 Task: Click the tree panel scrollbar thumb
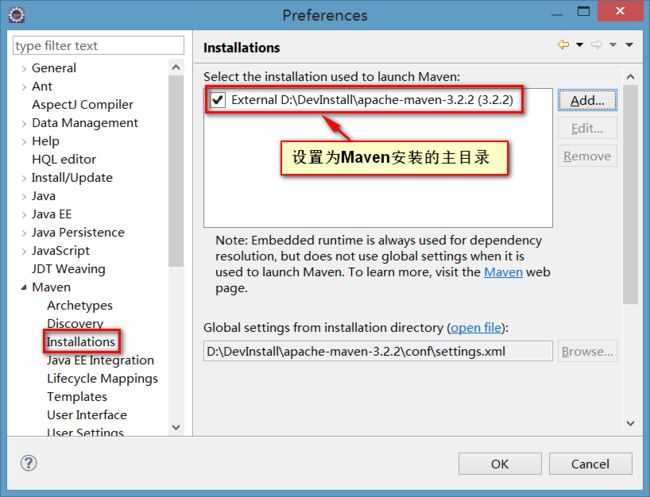(176, 171)
